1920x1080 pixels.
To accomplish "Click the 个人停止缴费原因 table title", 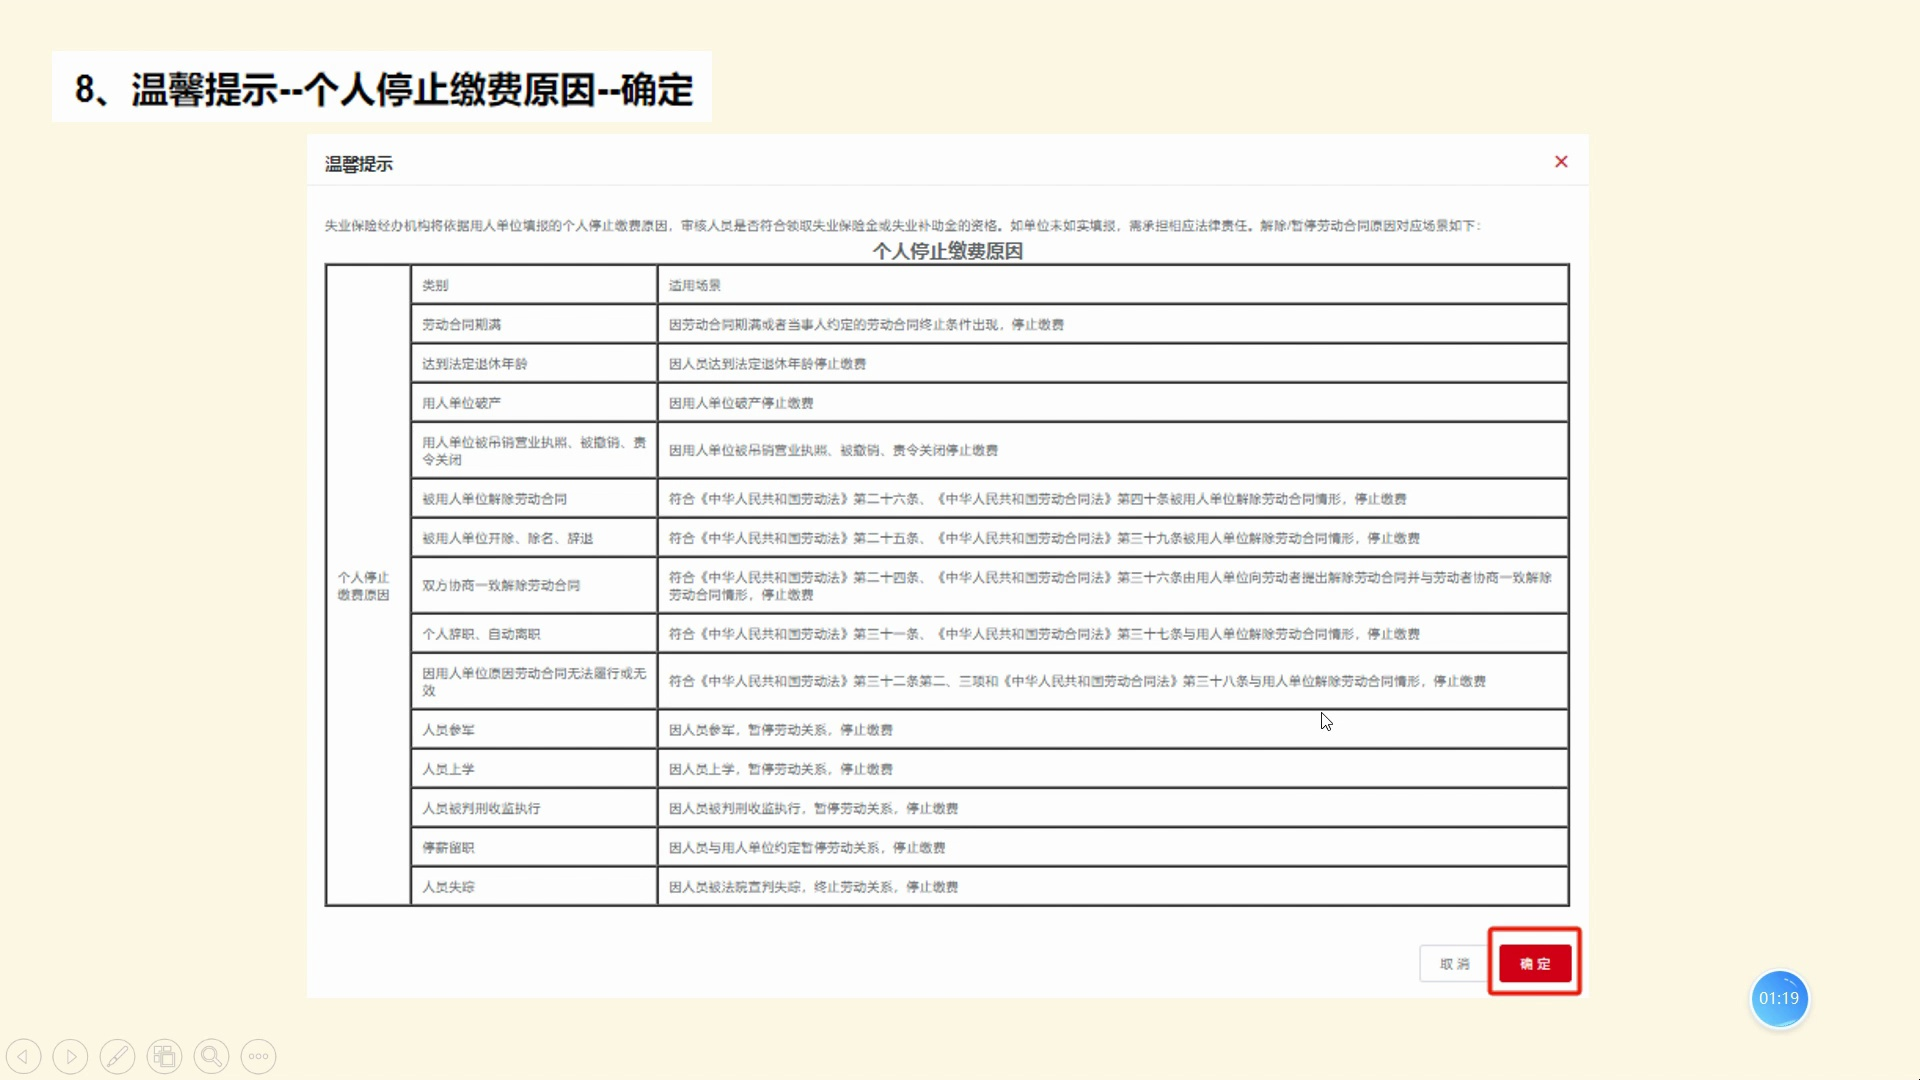I will pos(947,251).
